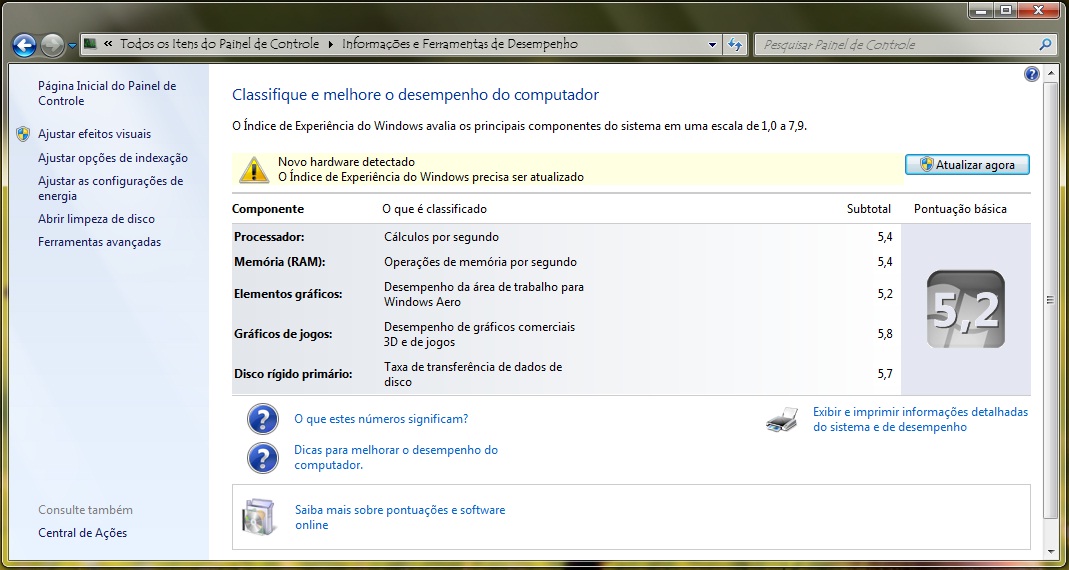This screenshot has width=1069, height=570.
Task: Click the Processador row label
Action: (269, 237)
